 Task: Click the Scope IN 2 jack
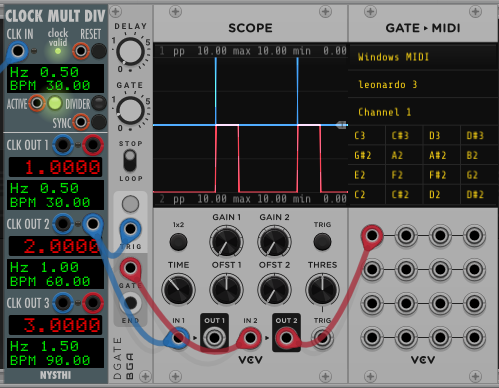[250, 338]
